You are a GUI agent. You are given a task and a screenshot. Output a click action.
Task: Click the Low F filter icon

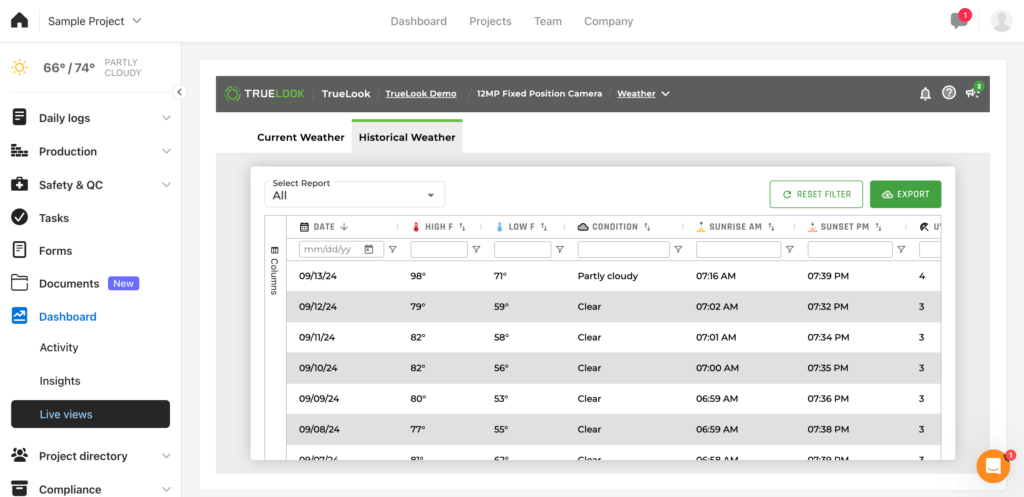point(560,249)
